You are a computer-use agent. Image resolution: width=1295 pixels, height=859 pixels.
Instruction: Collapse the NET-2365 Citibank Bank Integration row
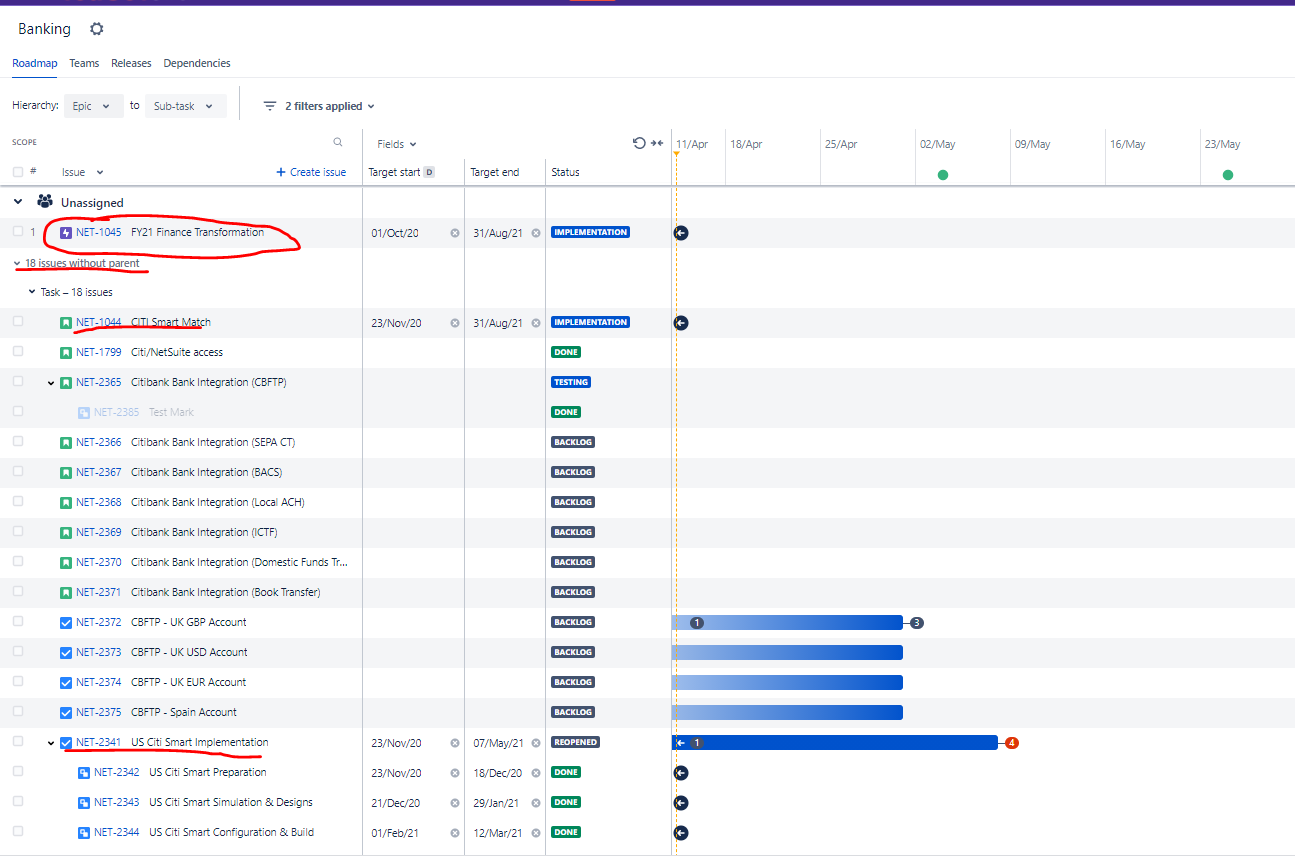coord(51,383)
